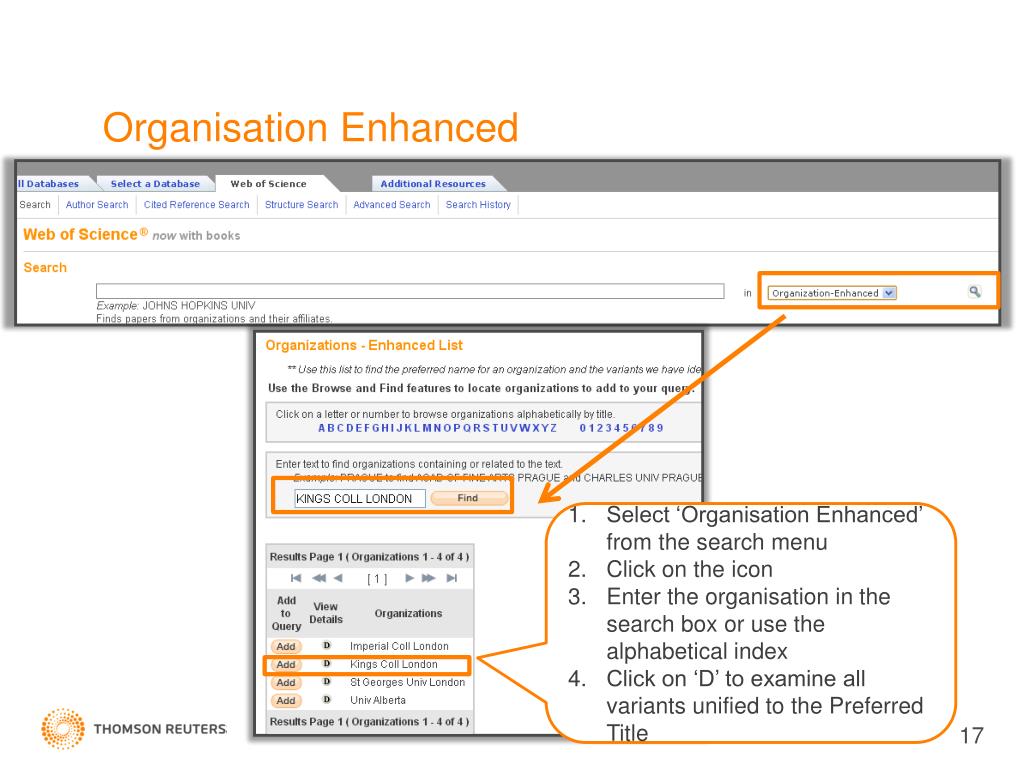Go to Author Search
Screen dimensions: 1024x768
coord(97,204)
